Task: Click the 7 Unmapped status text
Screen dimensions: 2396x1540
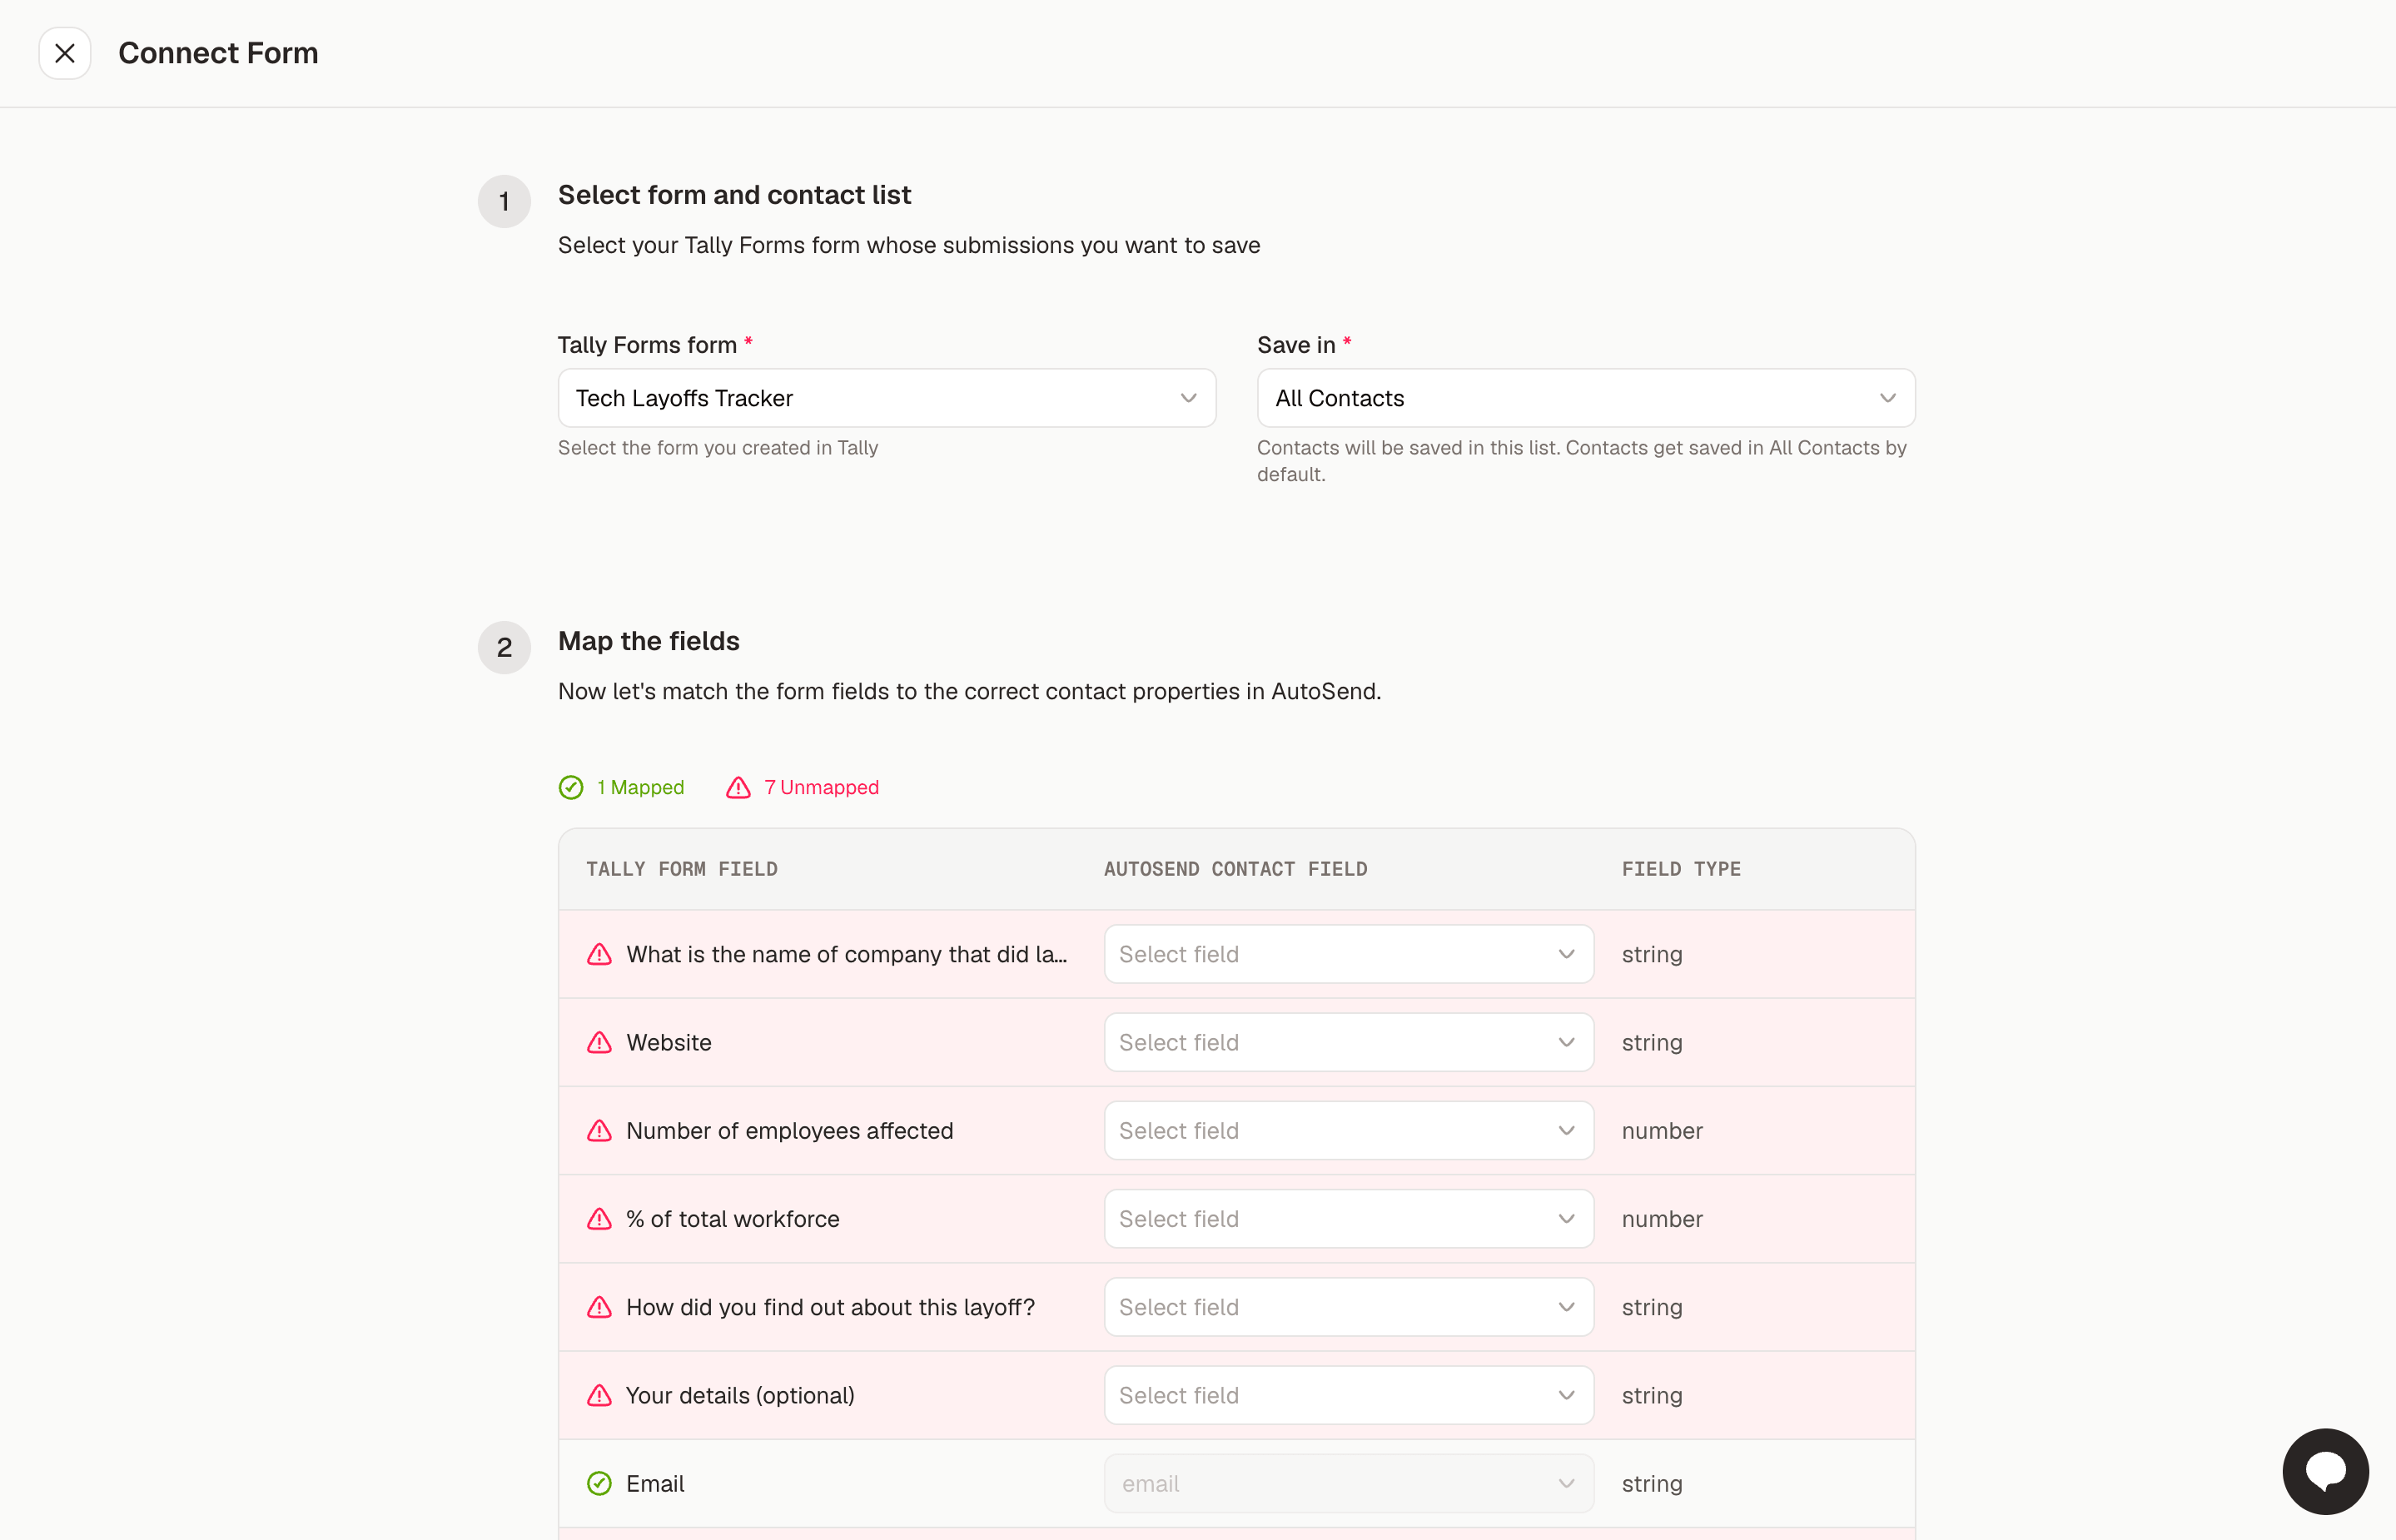Action: pos(821,787)
